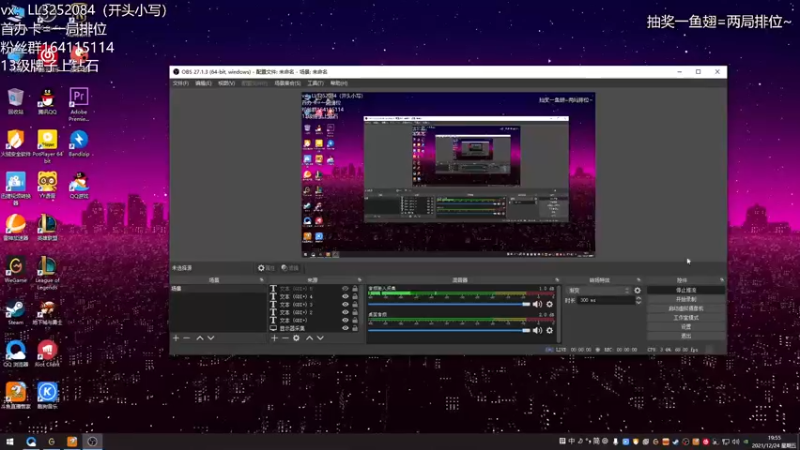
Task: Click the 属性 properties gear button
Action: pos(266,268)
